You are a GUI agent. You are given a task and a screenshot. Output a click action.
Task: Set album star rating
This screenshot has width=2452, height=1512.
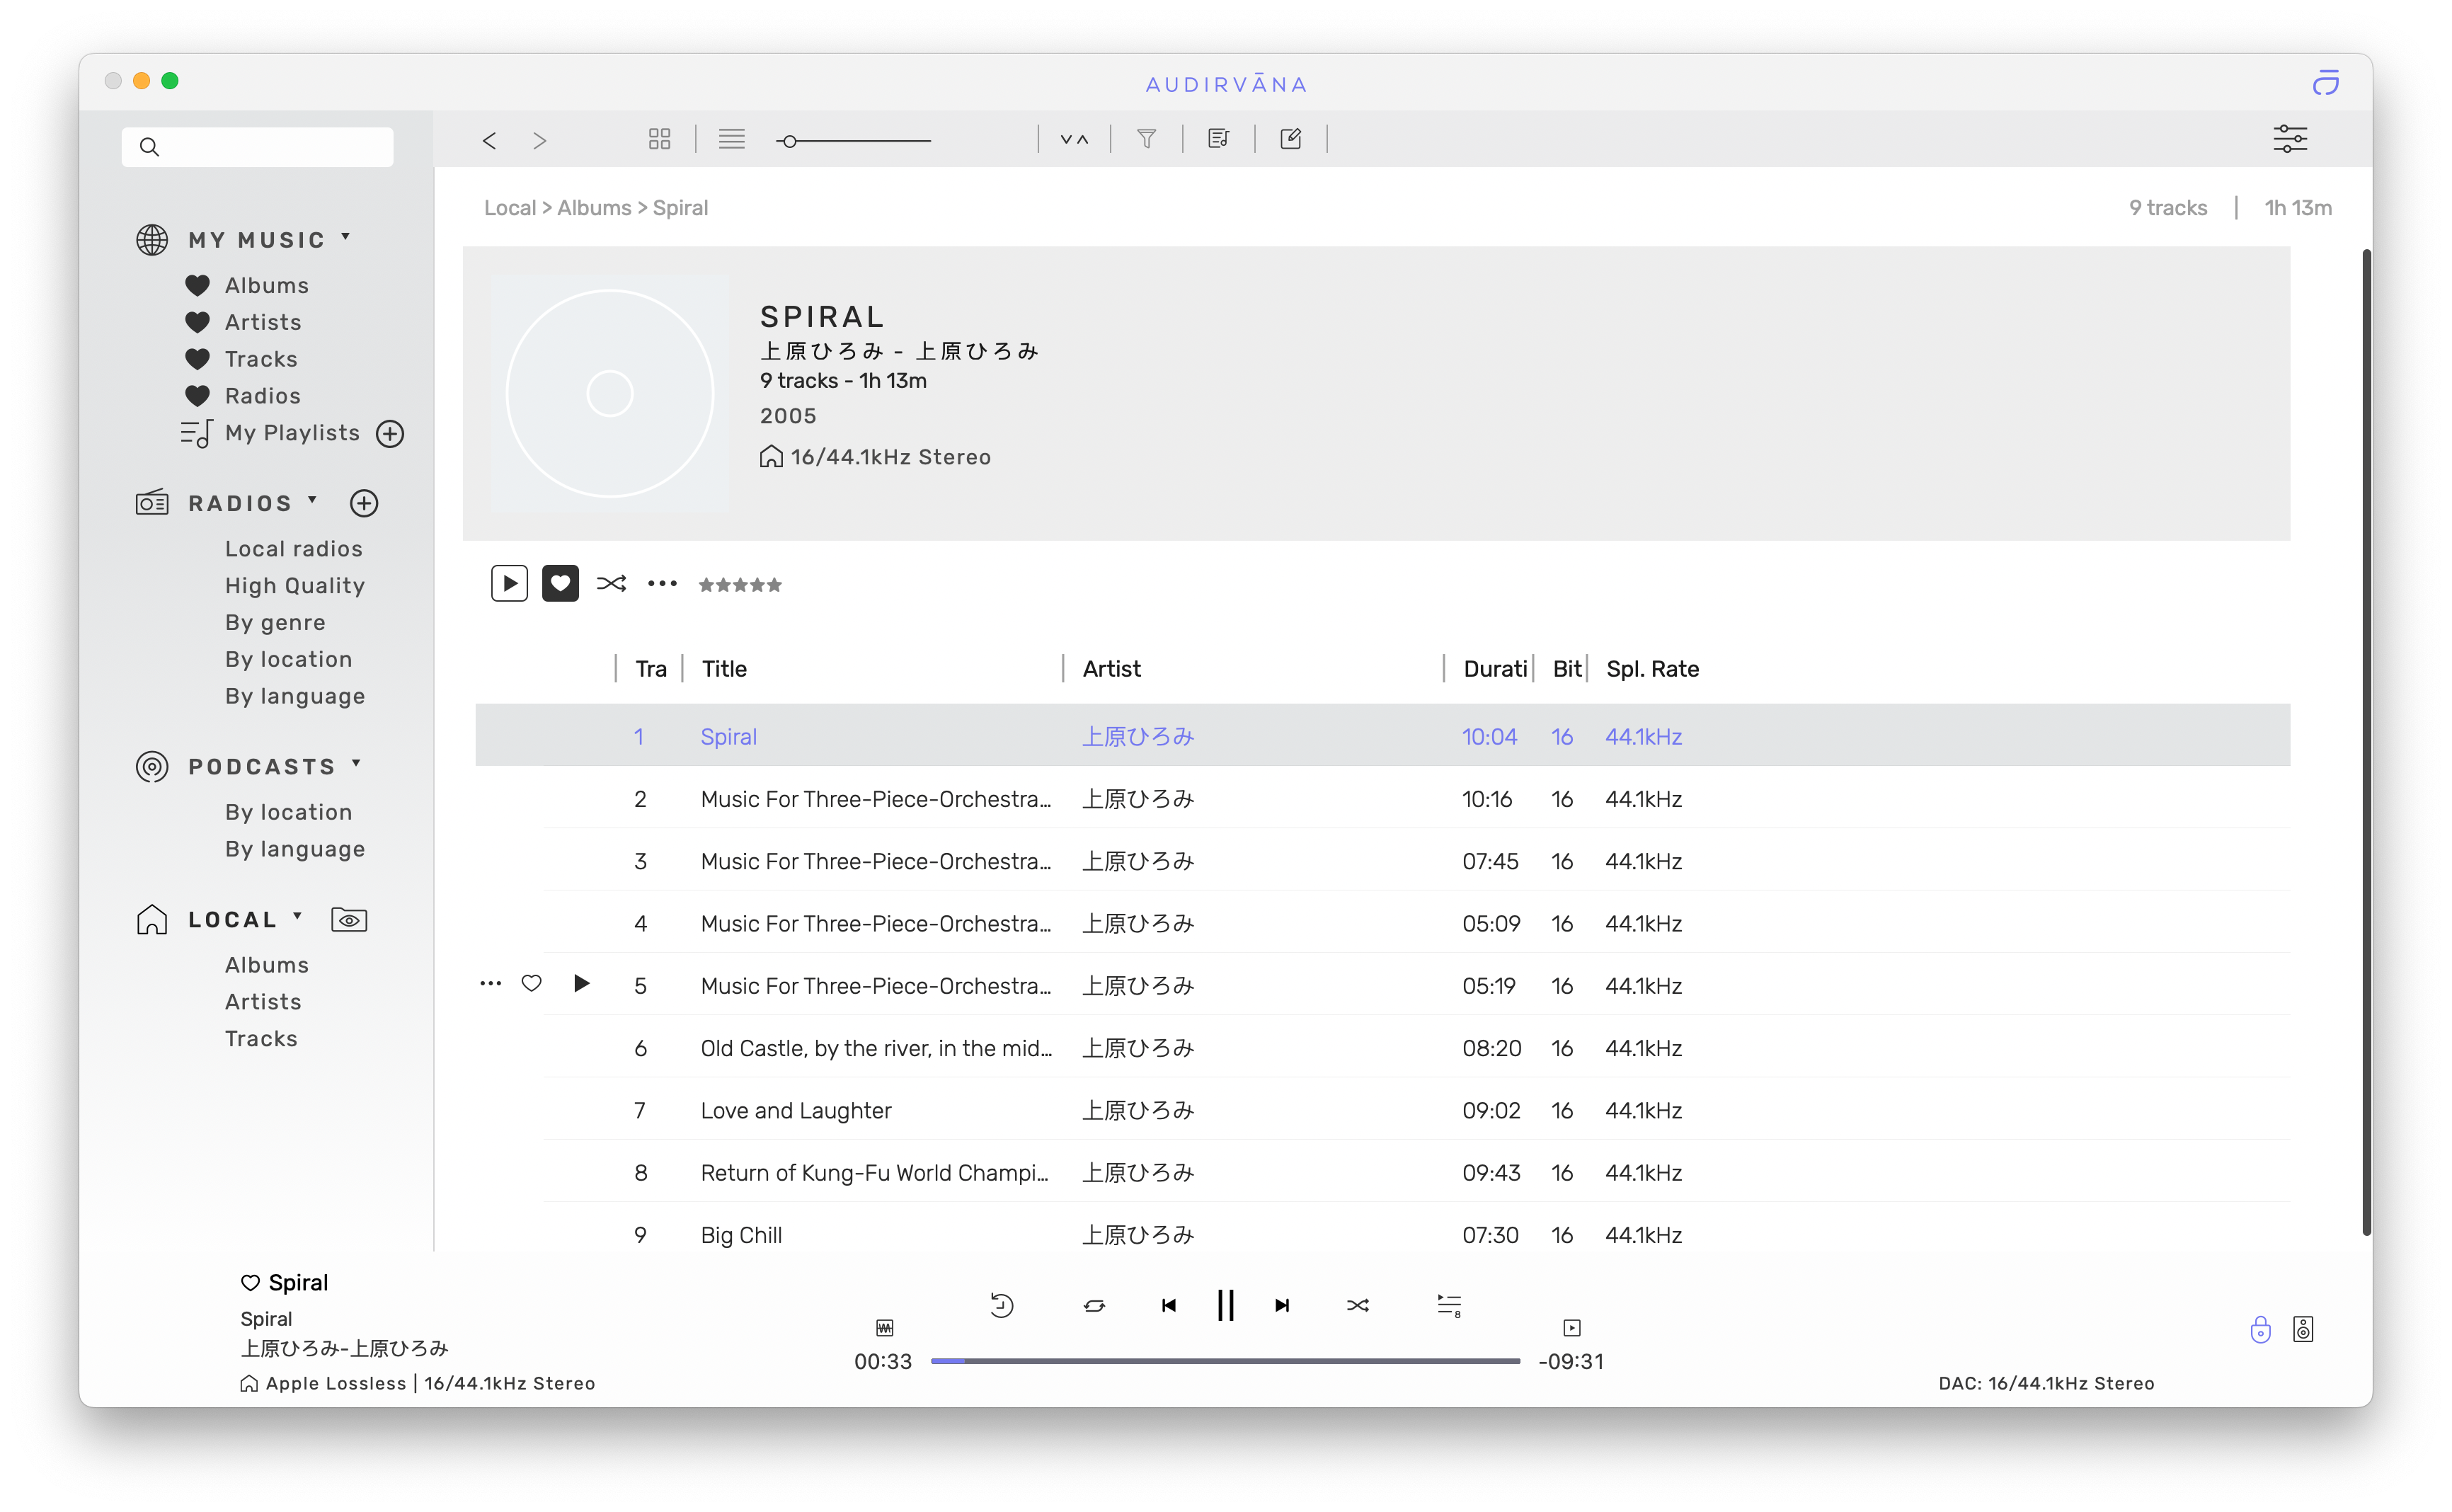(740, 585)
